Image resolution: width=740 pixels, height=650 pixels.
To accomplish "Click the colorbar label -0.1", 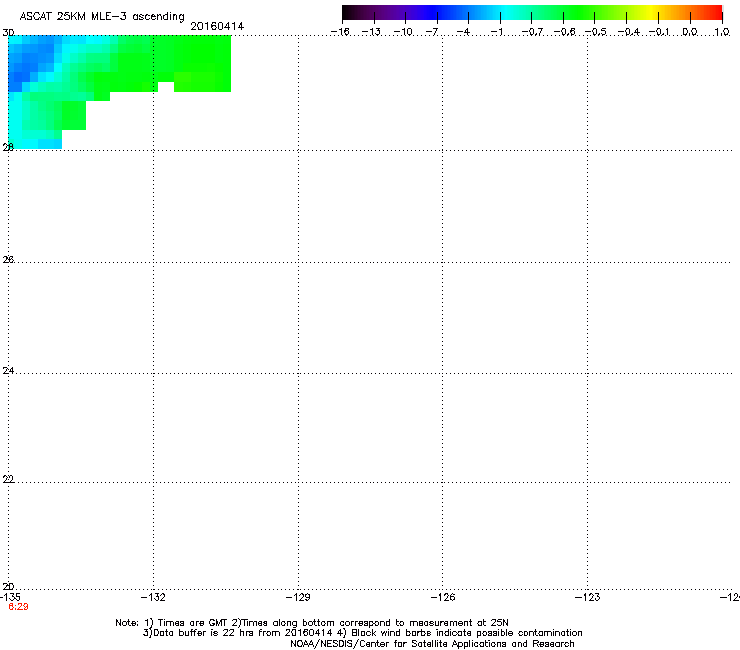I will 659,32.
